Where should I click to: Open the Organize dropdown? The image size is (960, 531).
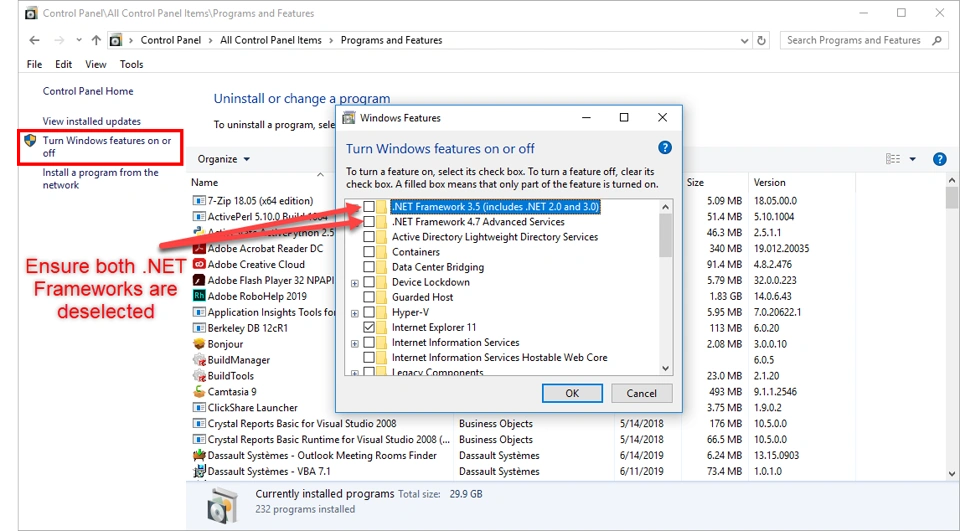pos(223,159)
